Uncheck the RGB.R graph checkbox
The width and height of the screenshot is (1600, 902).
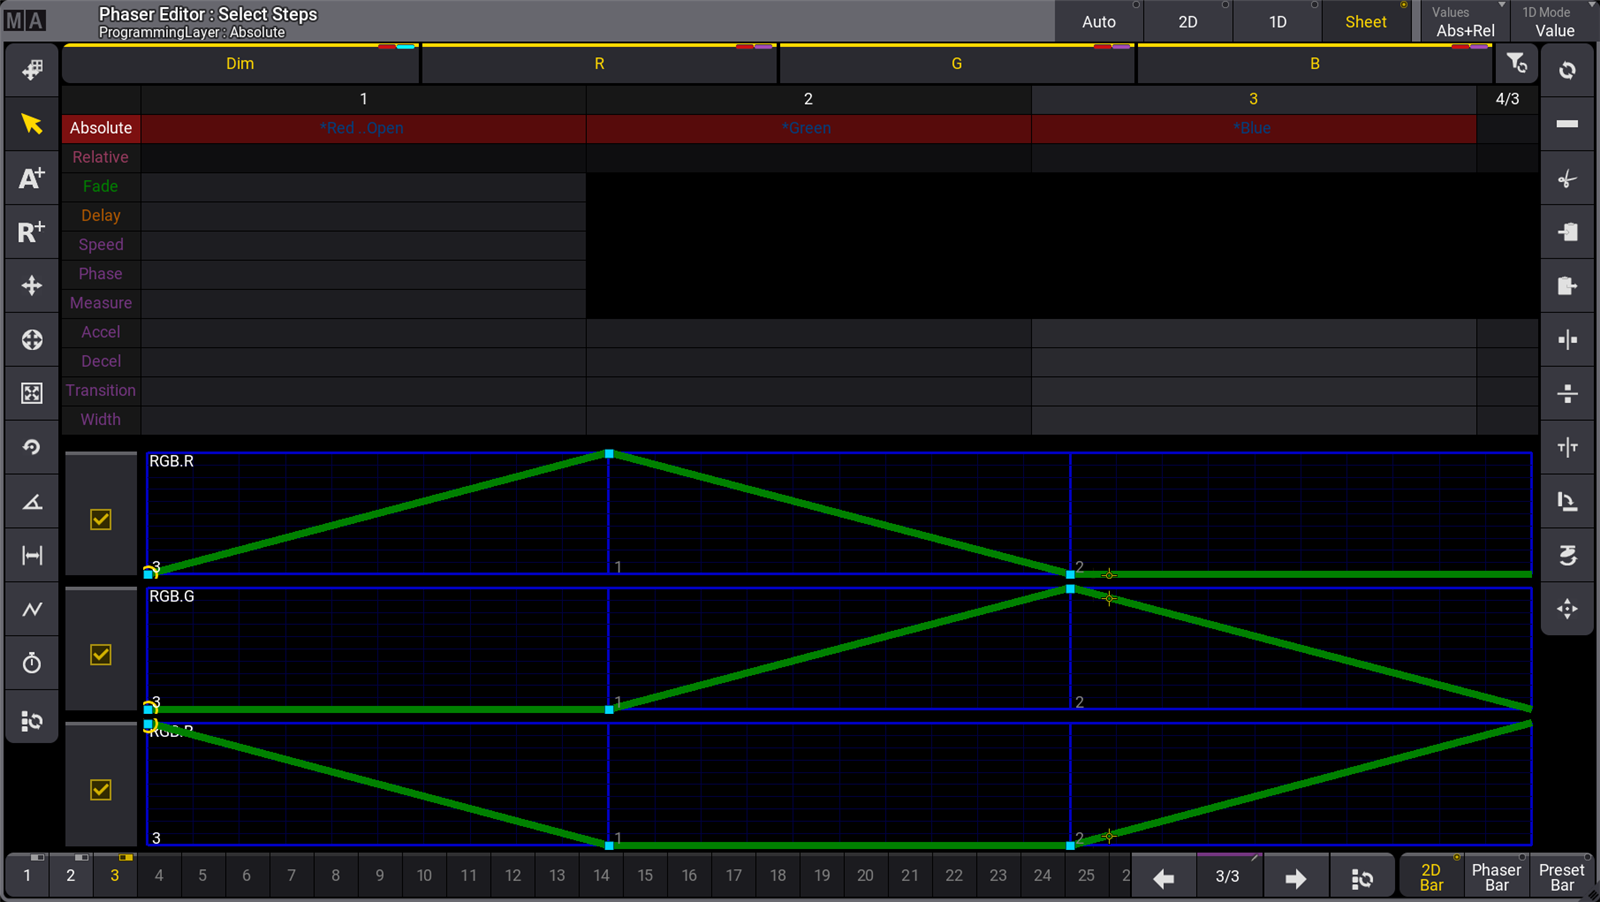click(x=101, y=519)
